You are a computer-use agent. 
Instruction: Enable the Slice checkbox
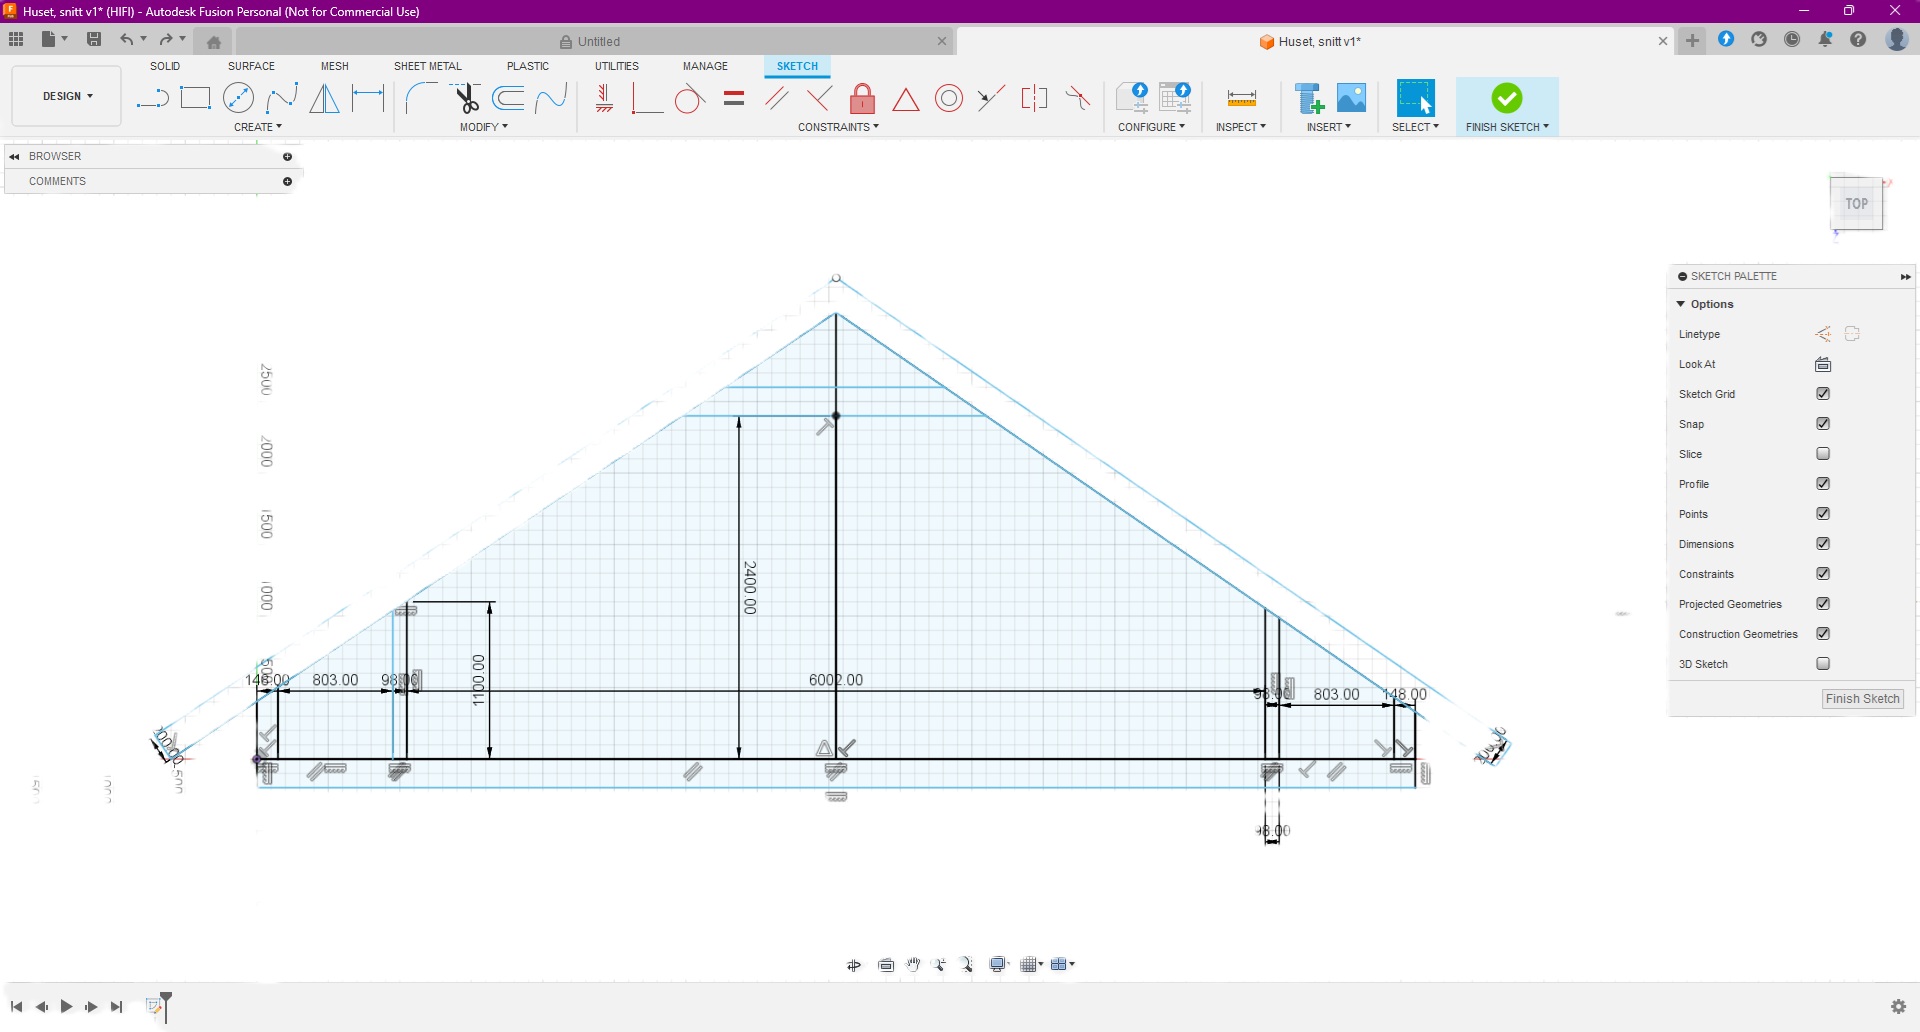[1823, 454]
